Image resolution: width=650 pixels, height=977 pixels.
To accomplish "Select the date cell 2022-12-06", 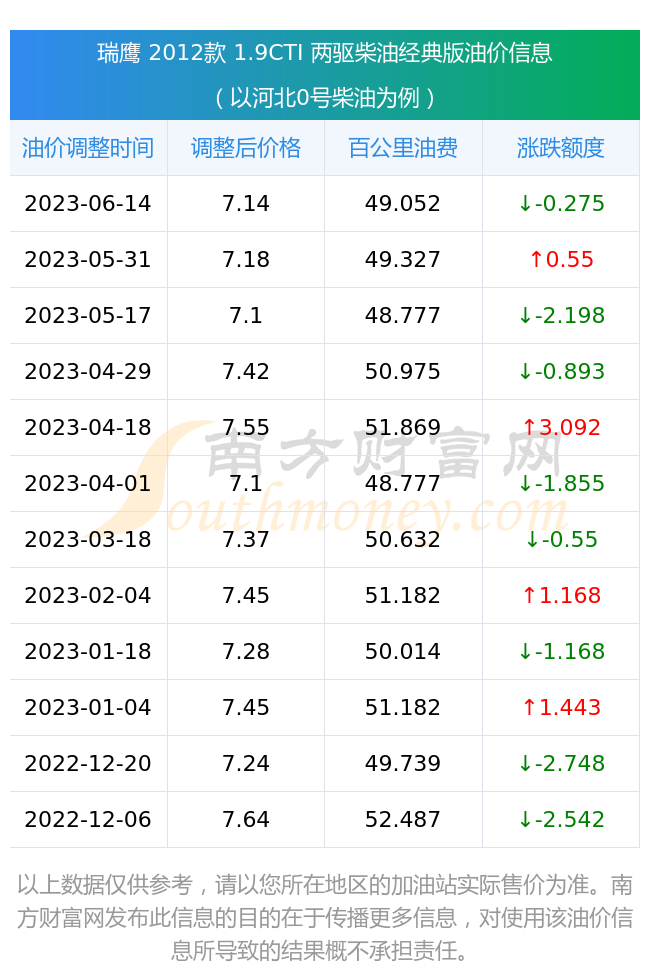I will click(x=88, y=820).
